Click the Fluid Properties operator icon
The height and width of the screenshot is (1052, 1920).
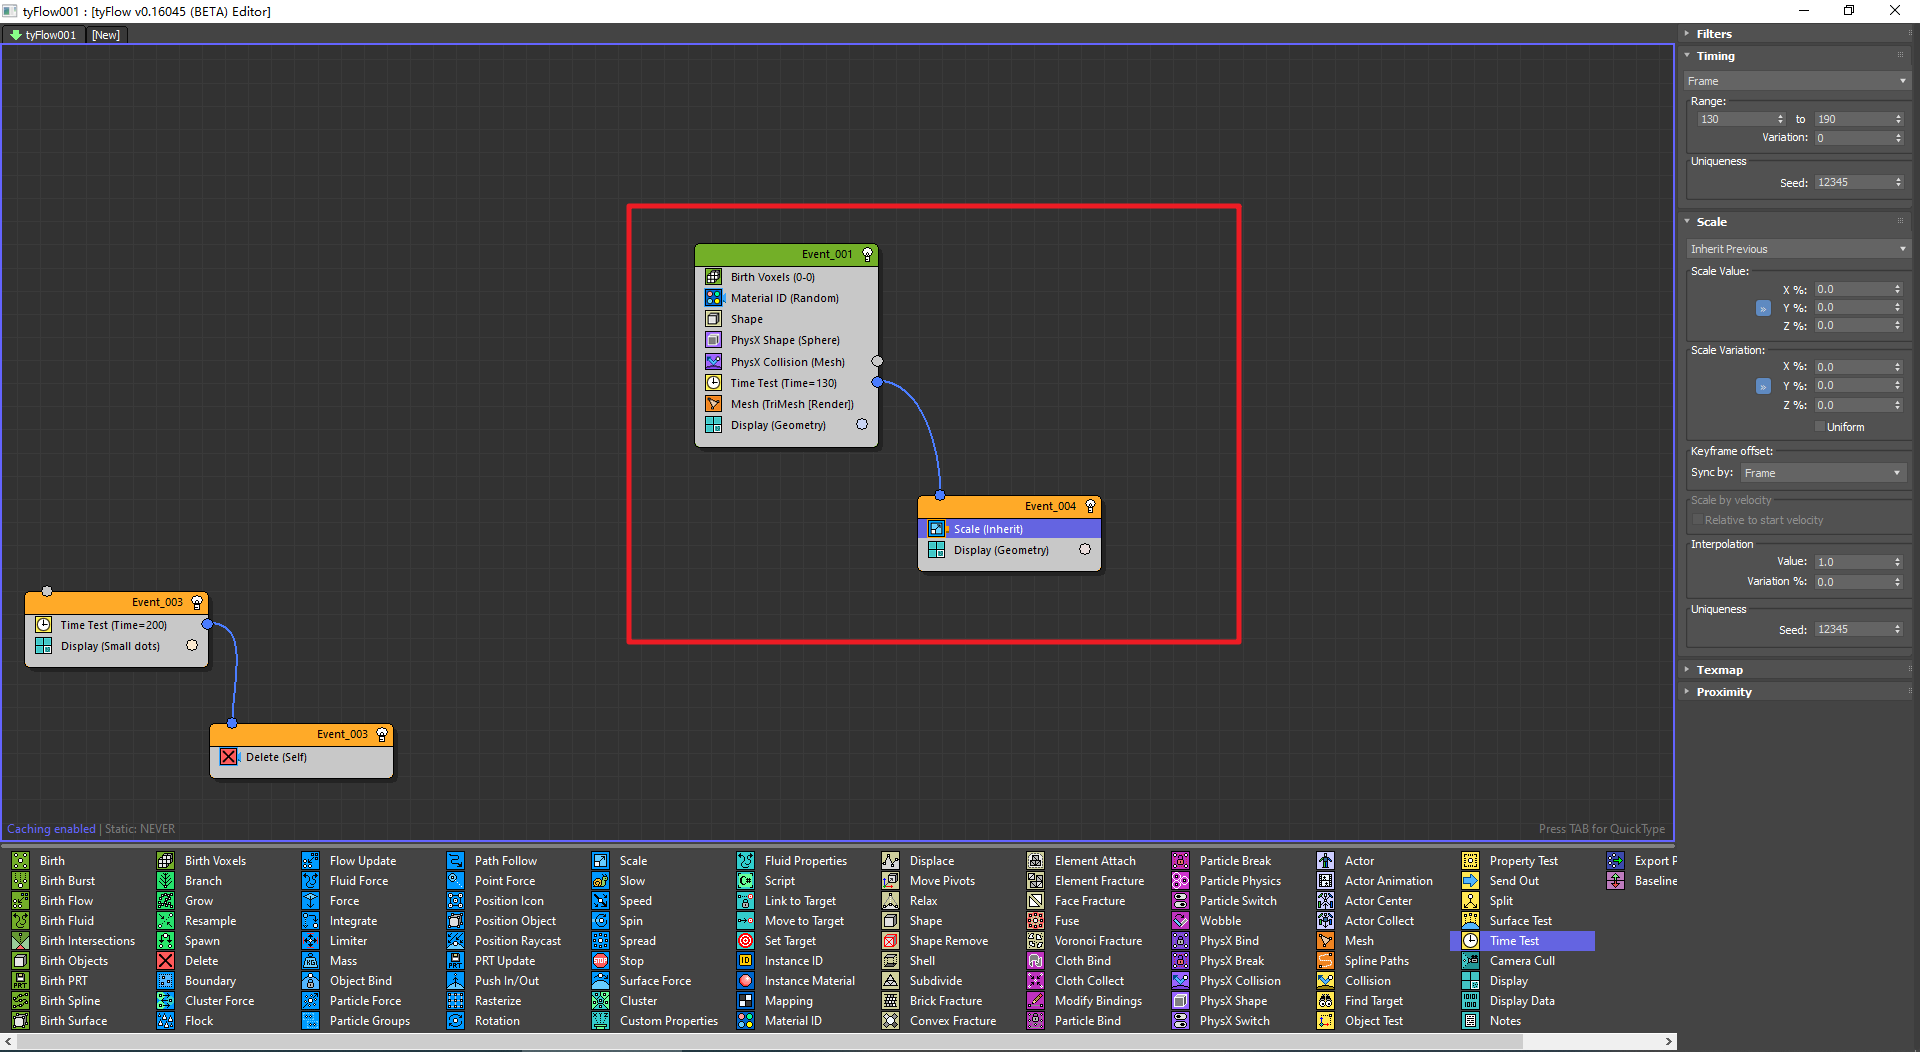tap(746, 861)
